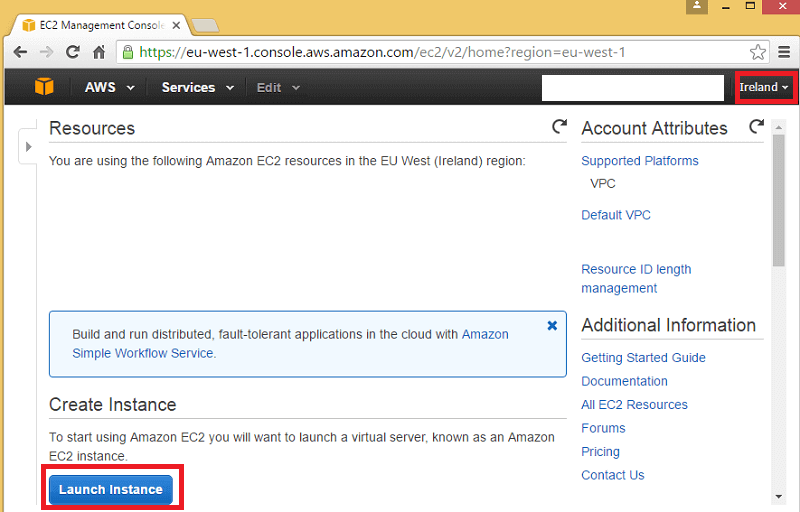Click the white box in AWS navbar
Screen dimensions: 800x512
pyautogui.click(x=633, y=88)
